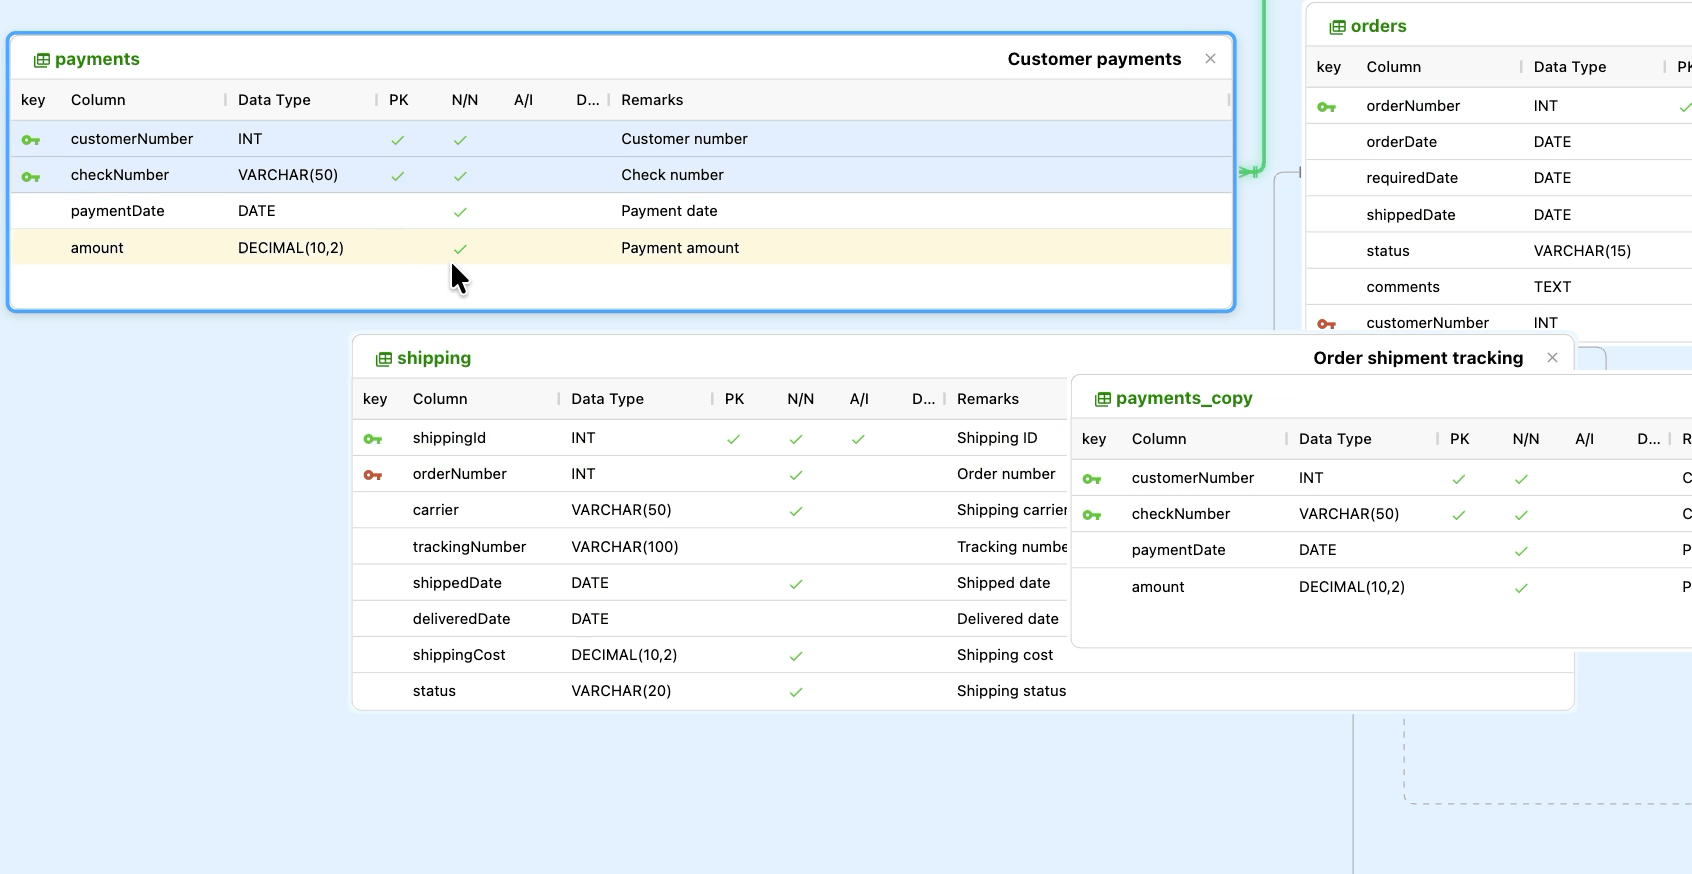Toggle PK checkmark for shippingId in shipping

(x=733, y=439)
